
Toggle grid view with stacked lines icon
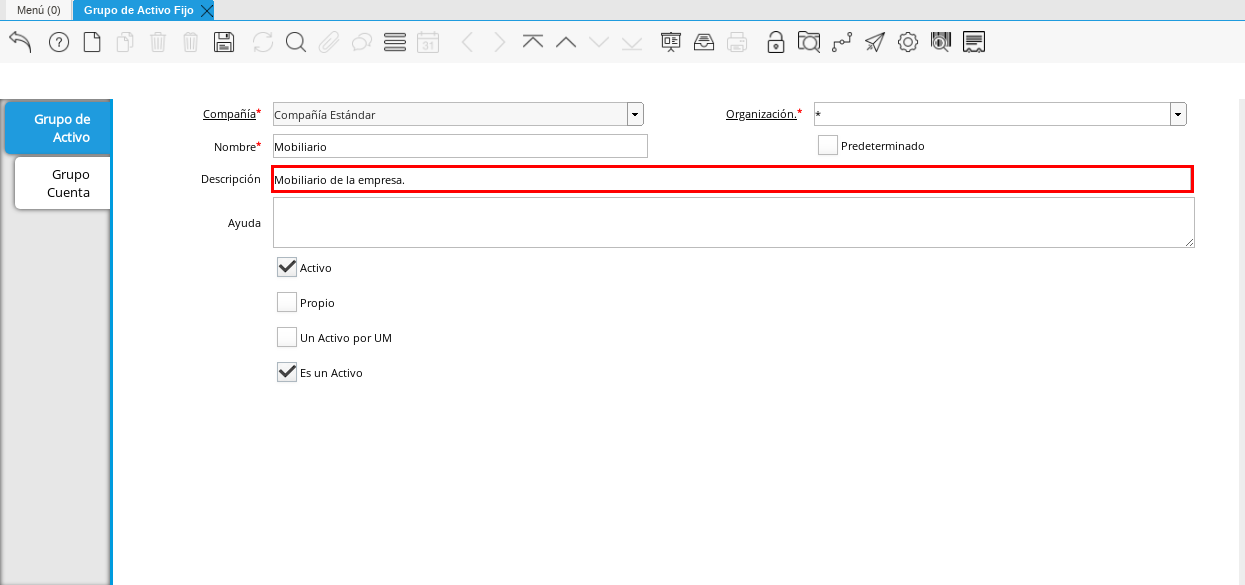[395, 42]
